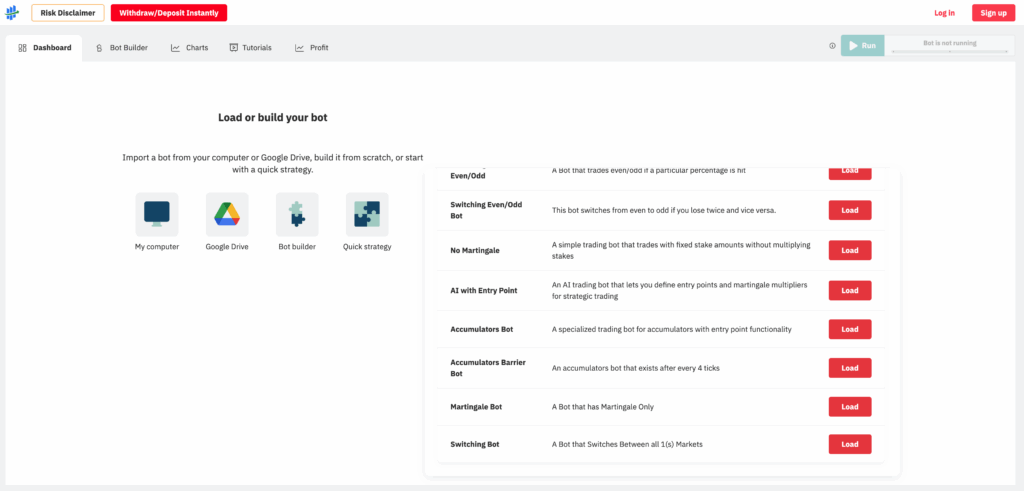Load the Accumulators Bot
Image resolution: width=1024 pixels, height=491 pixels.
(x=850, y=329)
